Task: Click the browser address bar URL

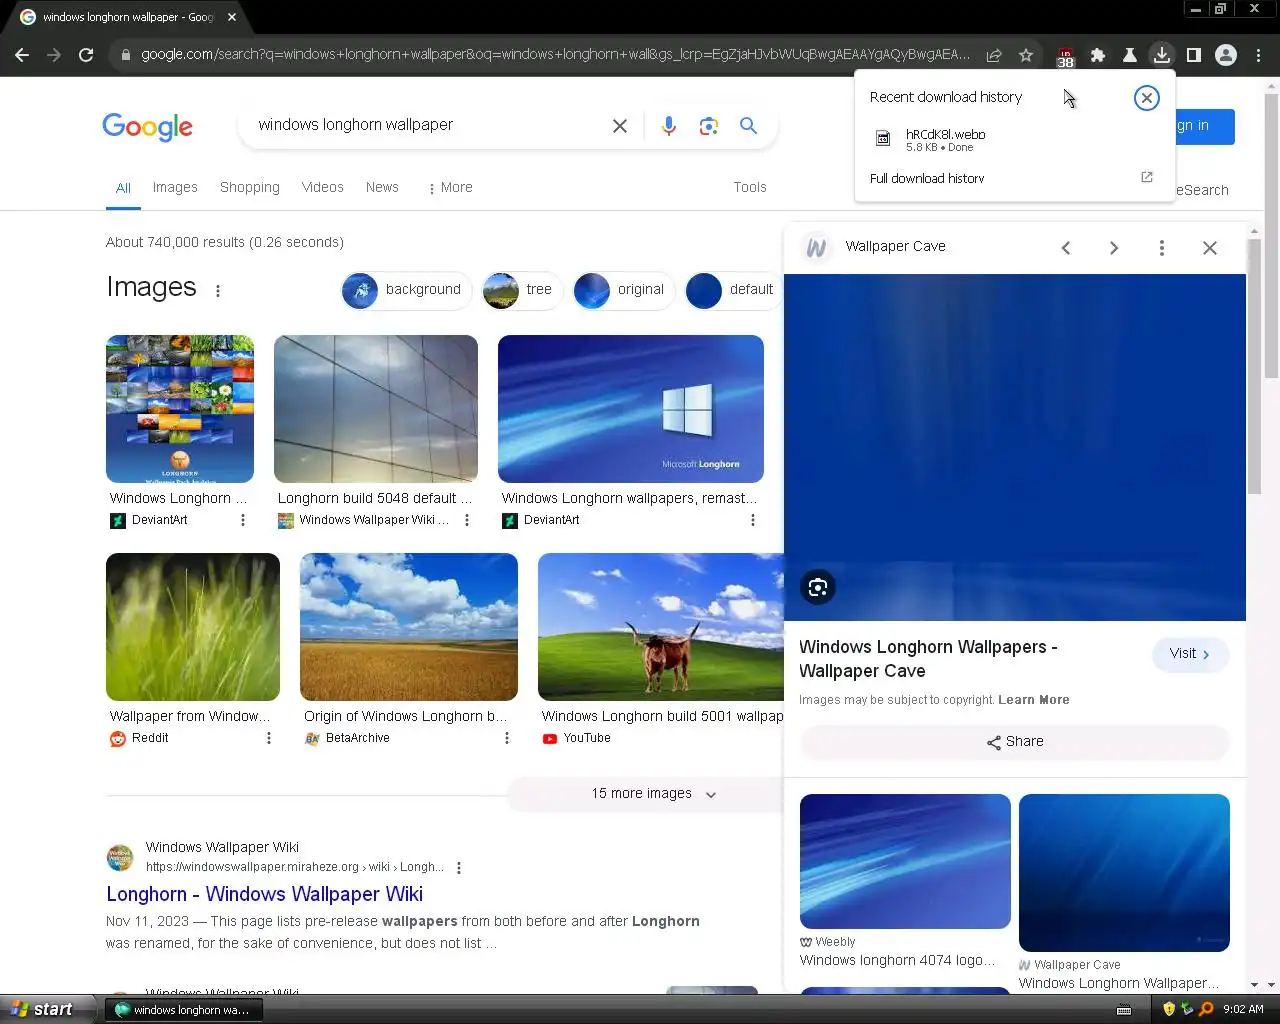Action: [x=555, y=55]
